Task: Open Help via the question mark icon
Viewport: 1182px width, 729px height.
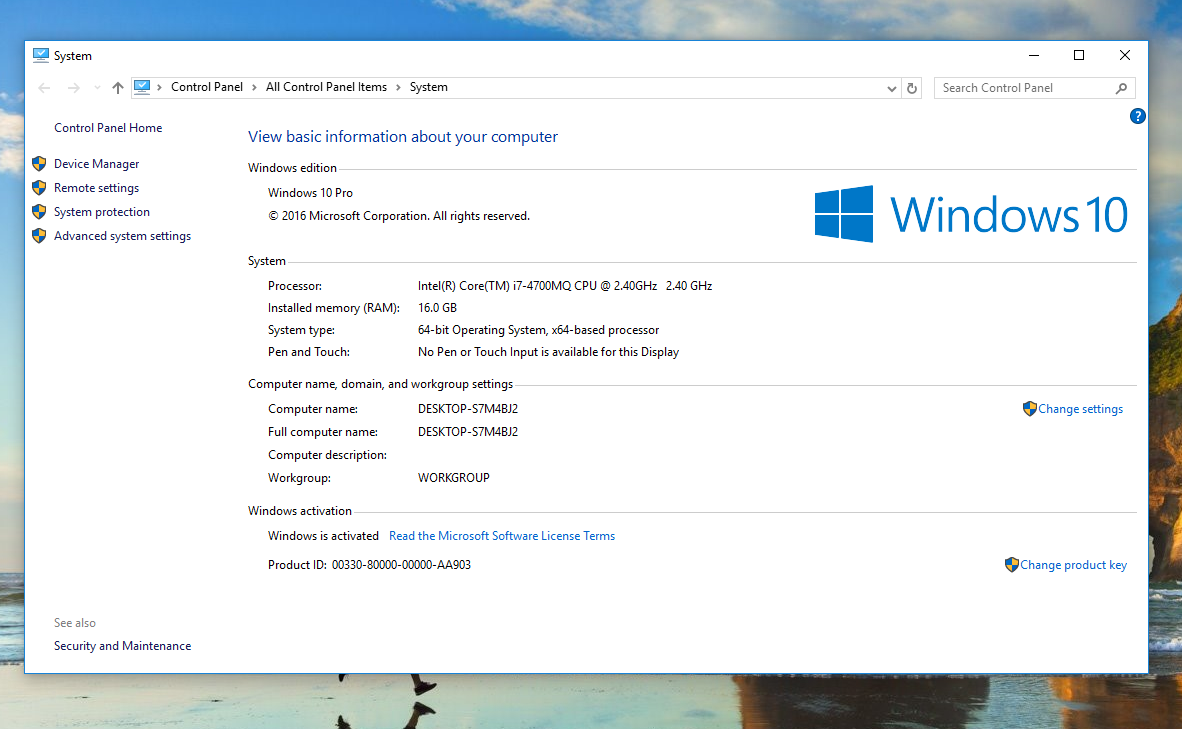Action: [x=1138, y=116]
